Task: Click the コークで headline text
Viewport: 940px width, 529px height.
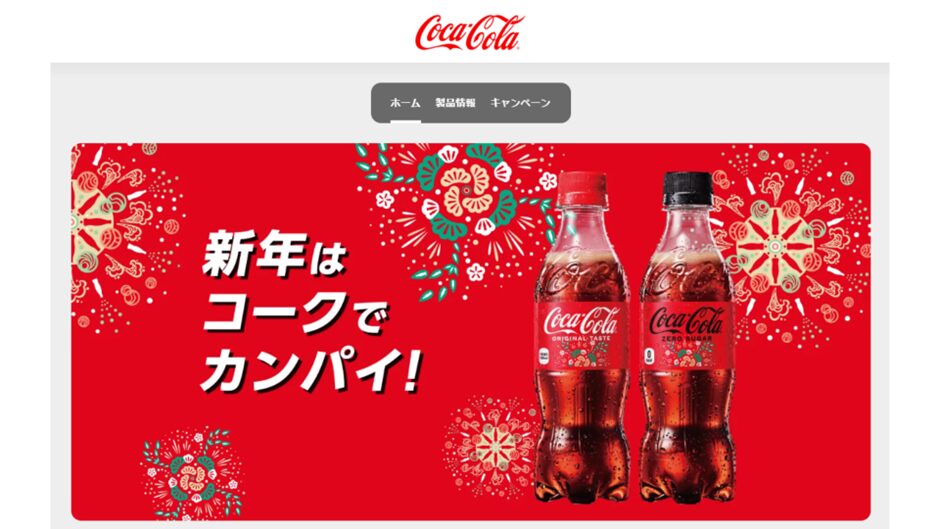Action: [x=295, y=313]
